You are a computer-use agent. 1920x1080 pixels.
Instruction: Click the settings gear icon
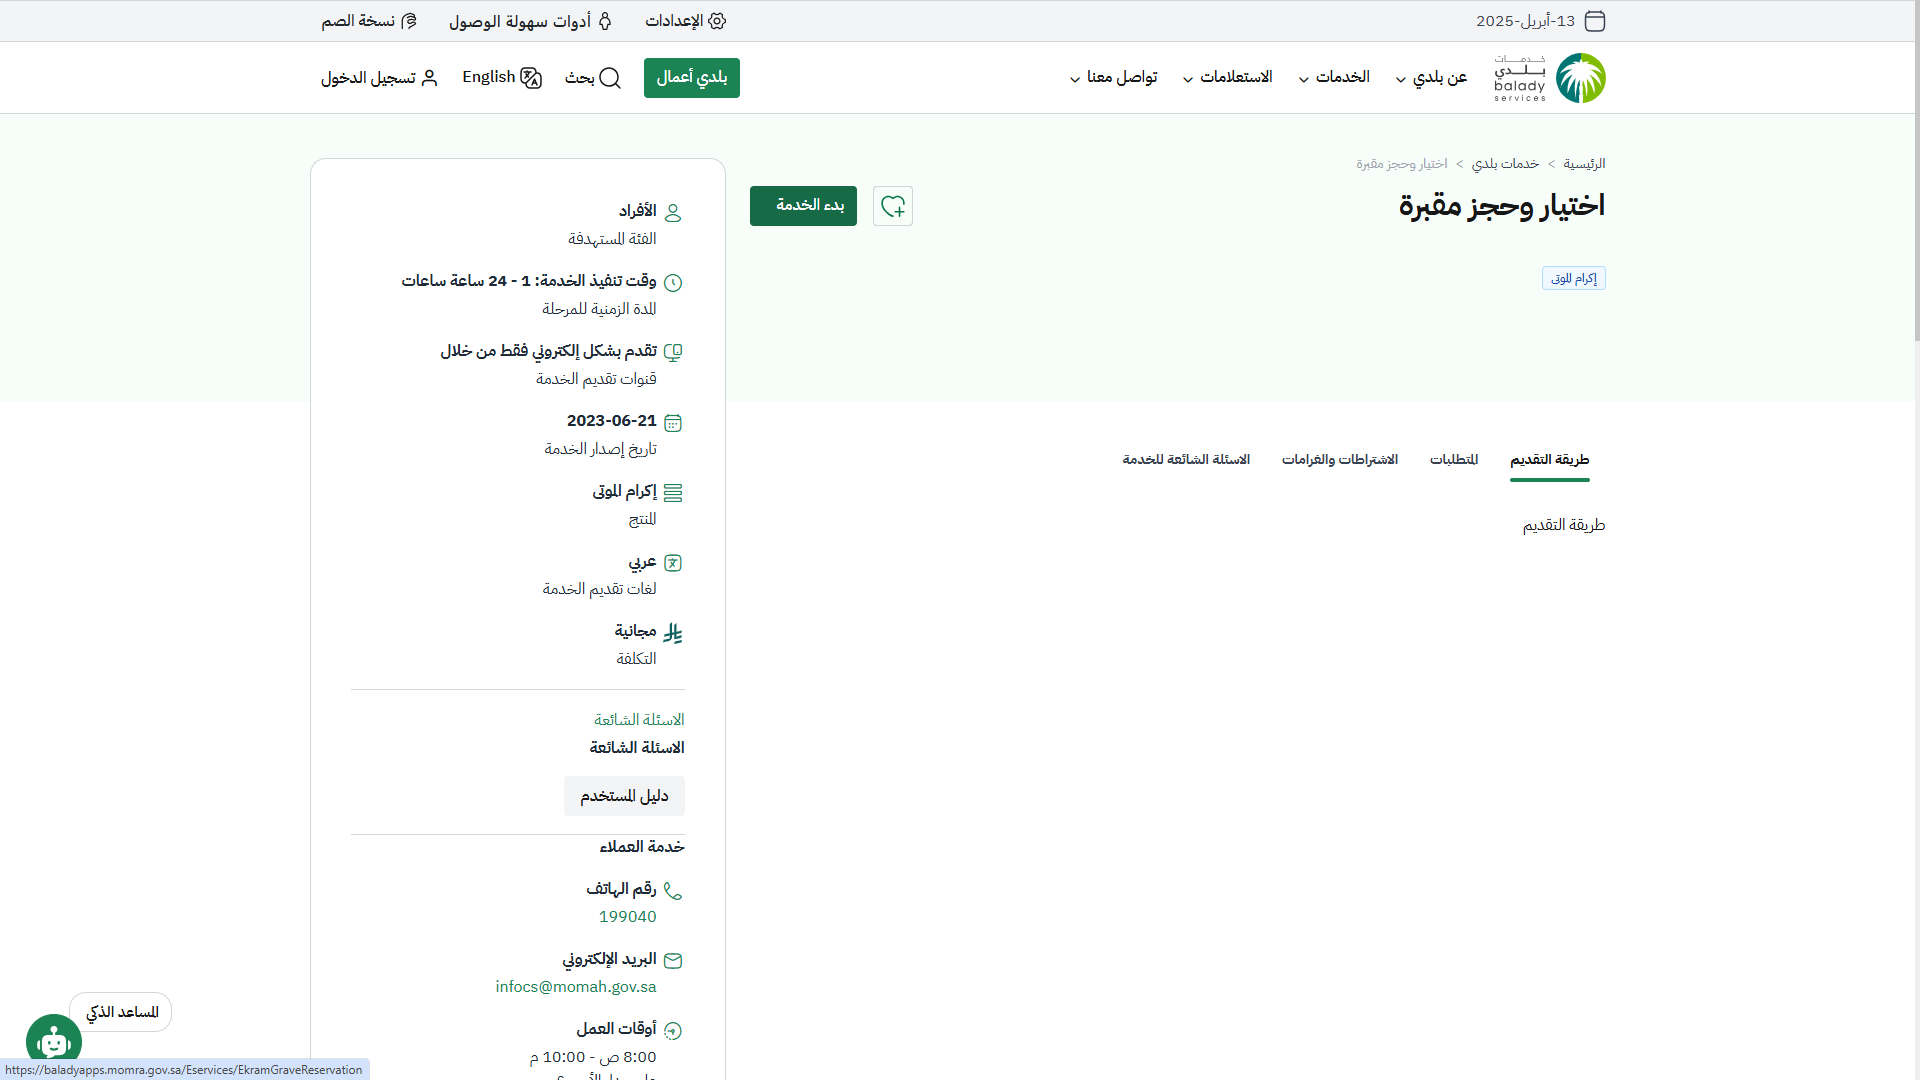pyautogui.click(x=717, y=21)
